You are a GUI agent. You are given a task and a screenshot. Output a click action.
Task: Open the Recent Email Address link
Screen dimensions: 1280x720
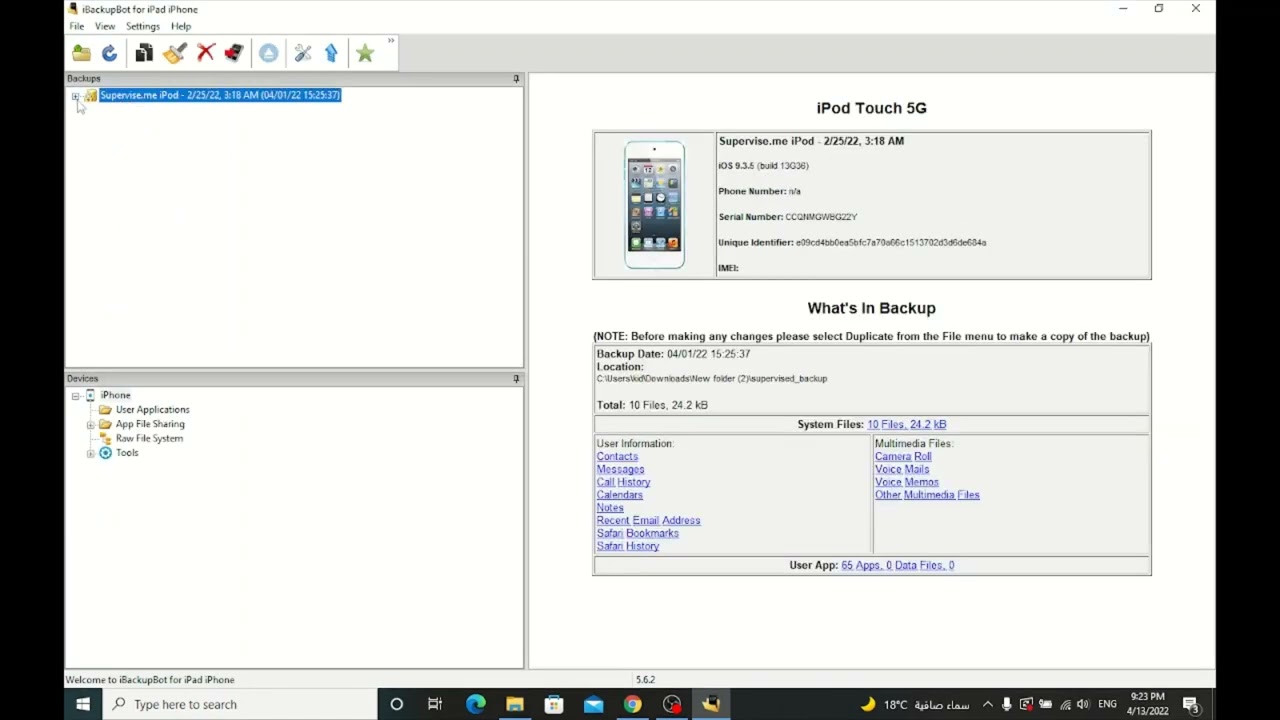[648, 520]
